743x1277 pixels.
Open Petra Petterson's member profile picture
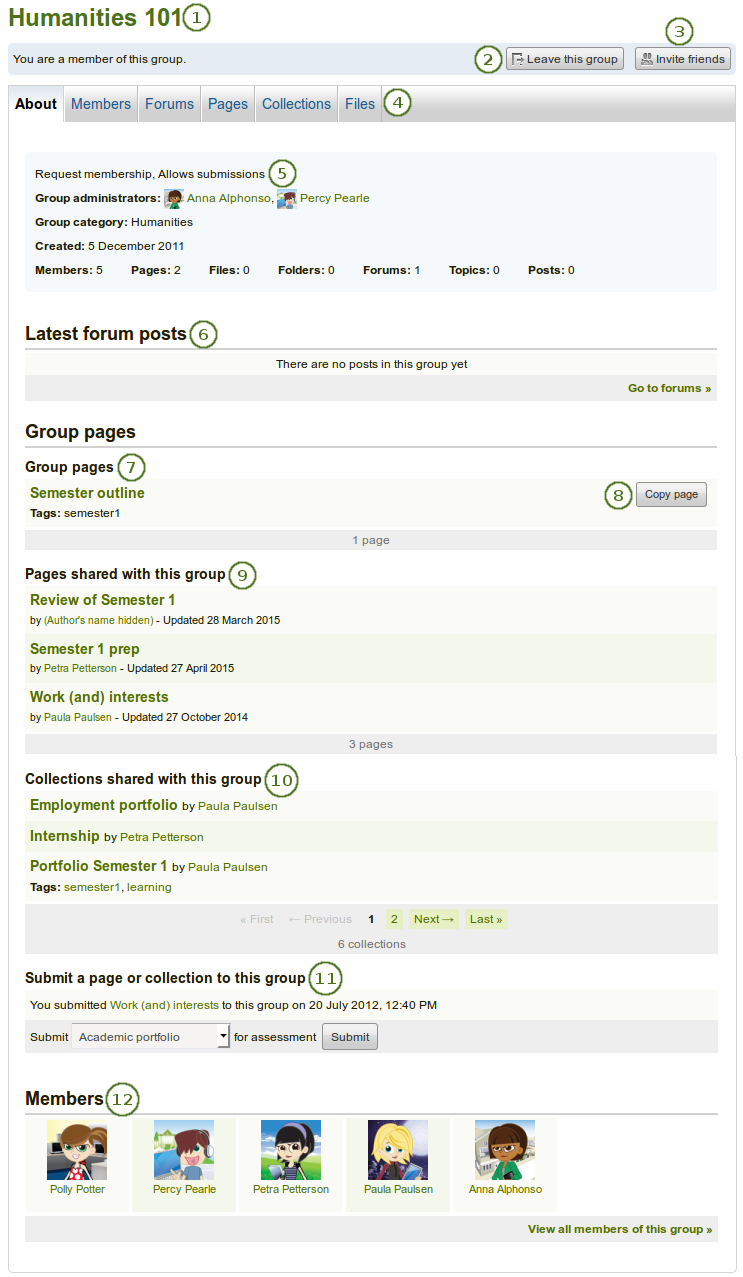pyautogui.click(x=291, y=1150)
